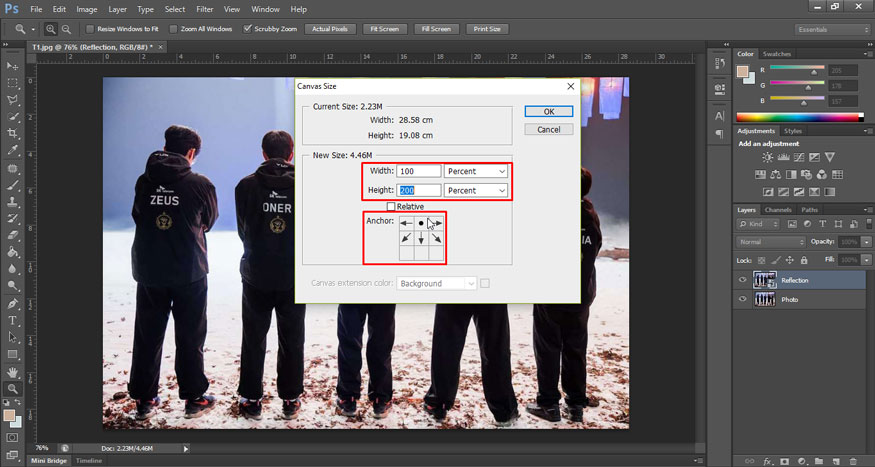The image size is (875, 467).
Task: Hide the Reflection layer
Action: (x=742, y=280)
